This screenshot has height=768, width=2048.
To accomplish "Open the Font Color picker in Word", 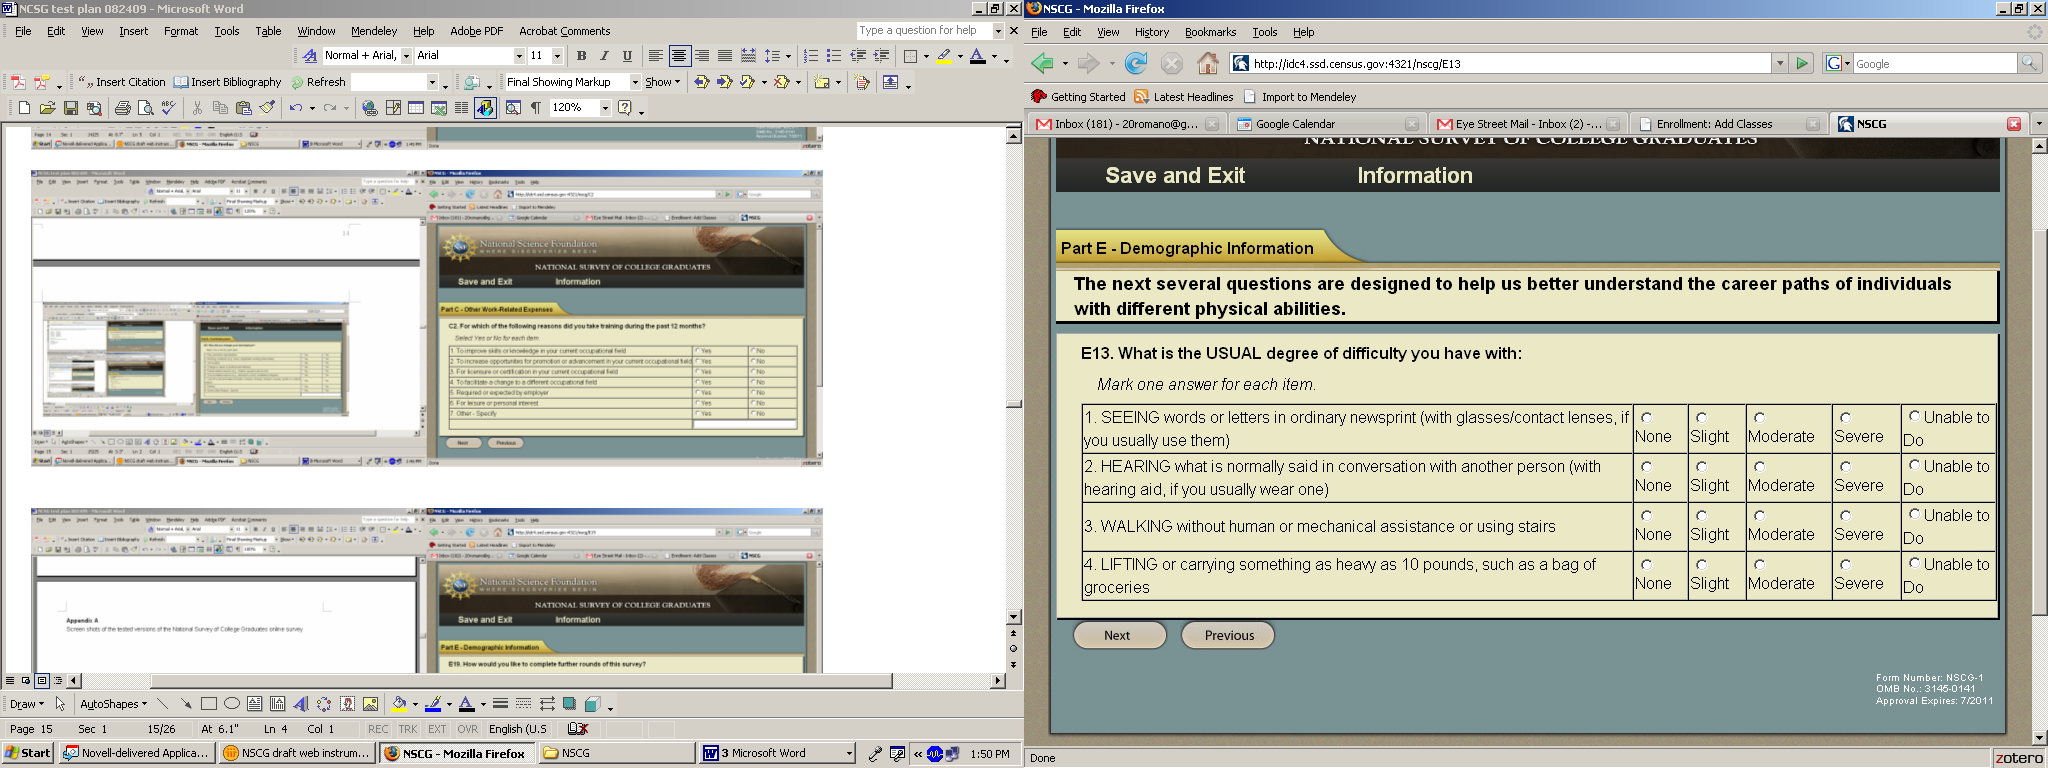I will point(994,57).
